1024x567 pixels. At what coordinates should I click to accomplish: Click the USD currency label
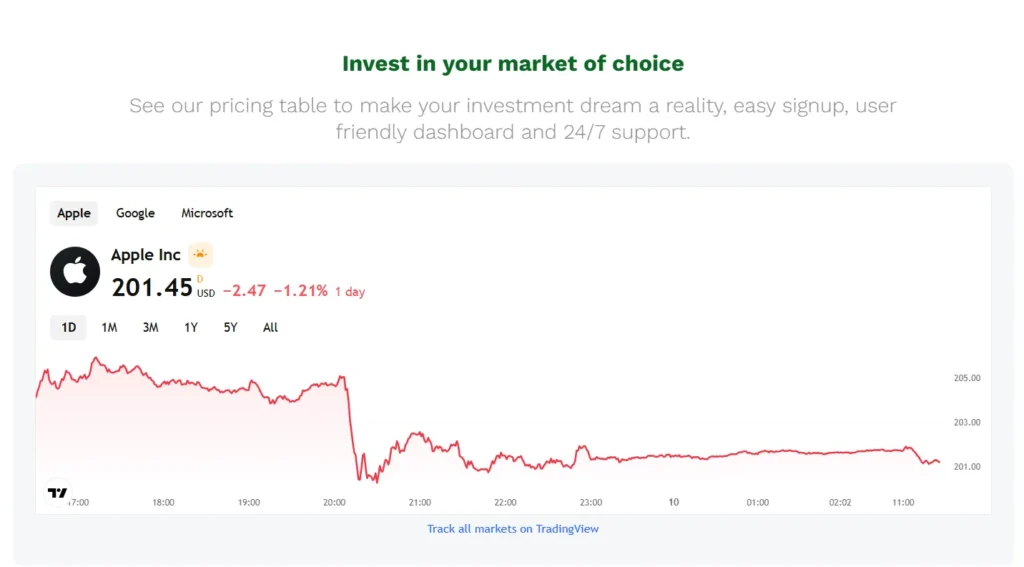(206, 294)
